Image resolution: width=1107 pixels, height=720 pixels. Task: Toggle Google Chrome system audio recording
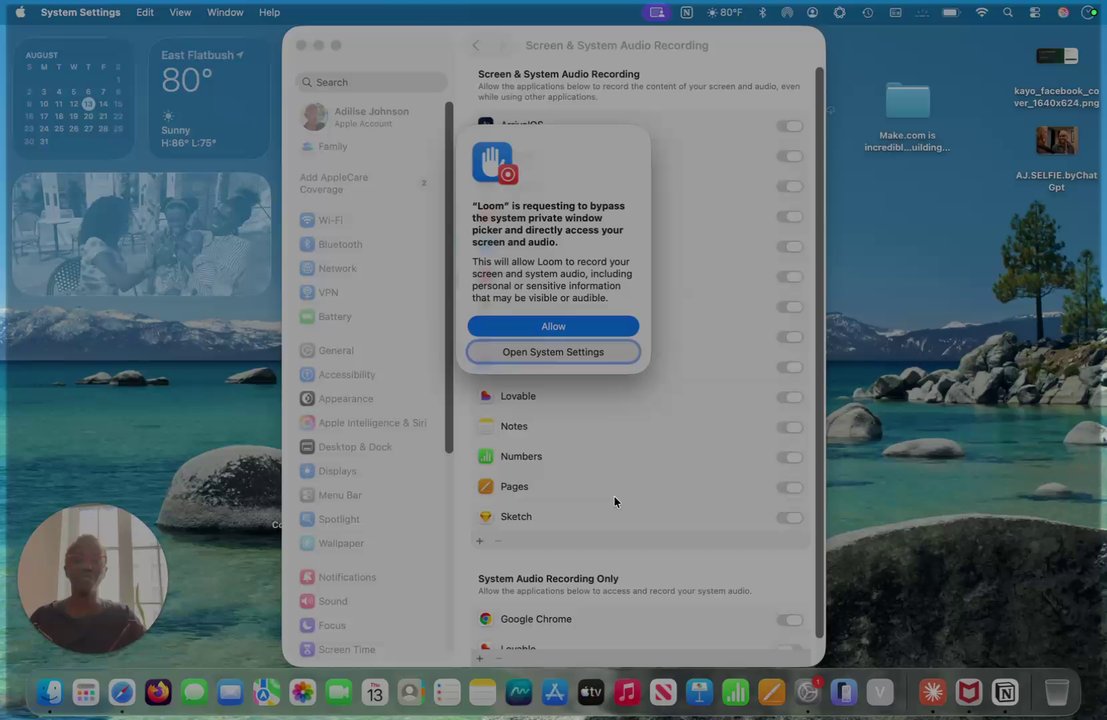[789, 620]
